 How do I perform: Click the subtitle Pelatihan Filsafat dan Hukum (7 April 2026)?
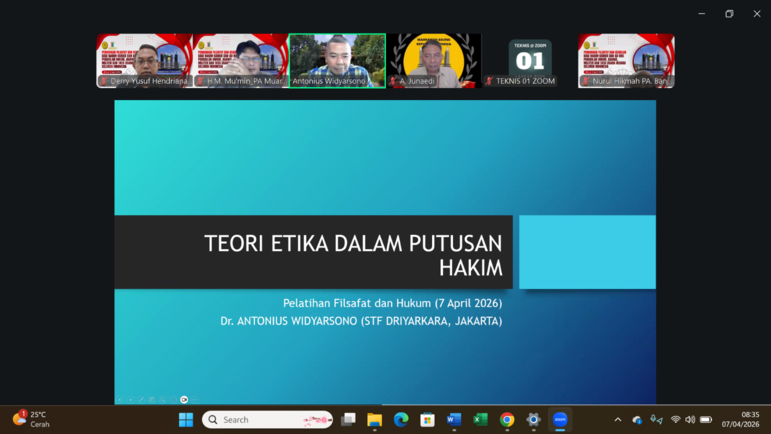(x=392, y=303)
